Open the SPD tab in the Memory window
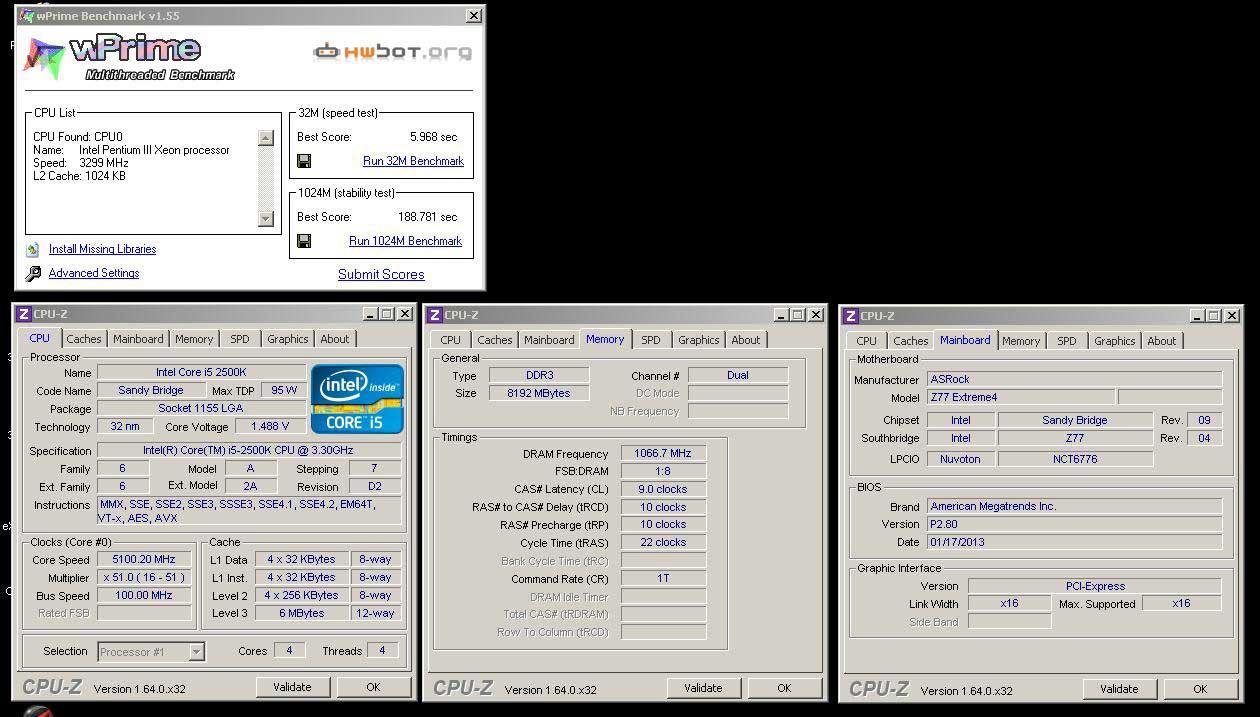 651,340
